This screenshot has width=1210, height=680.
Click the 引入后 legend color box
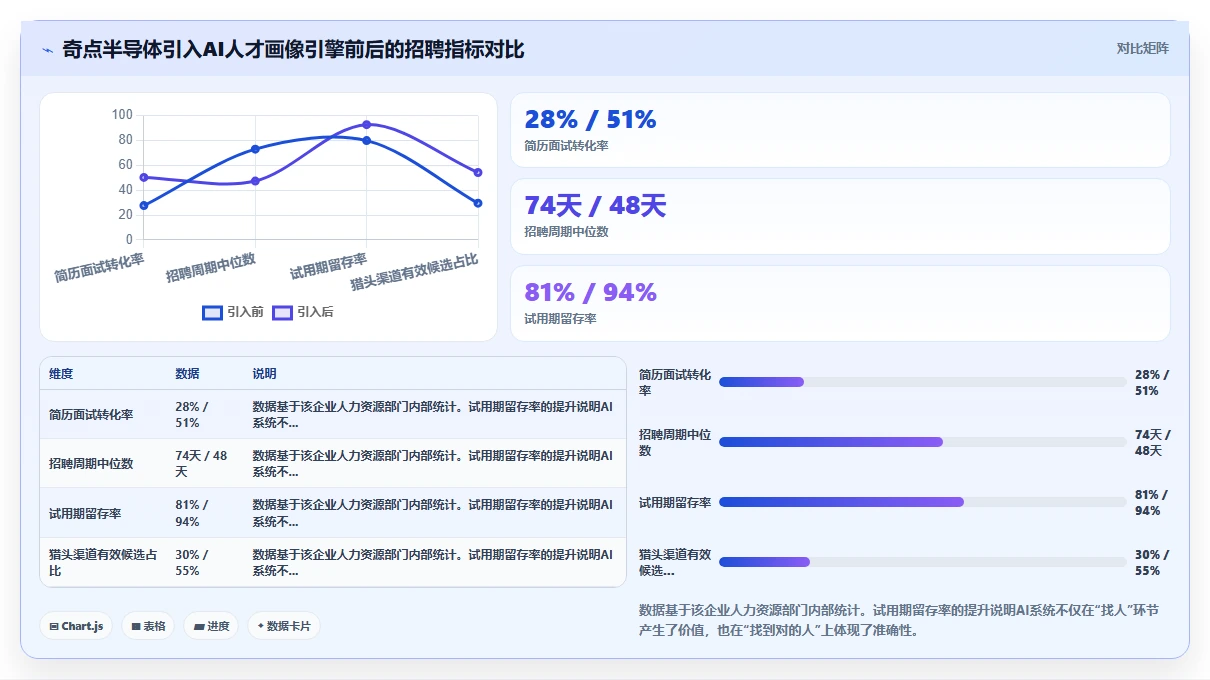[283, 312]
